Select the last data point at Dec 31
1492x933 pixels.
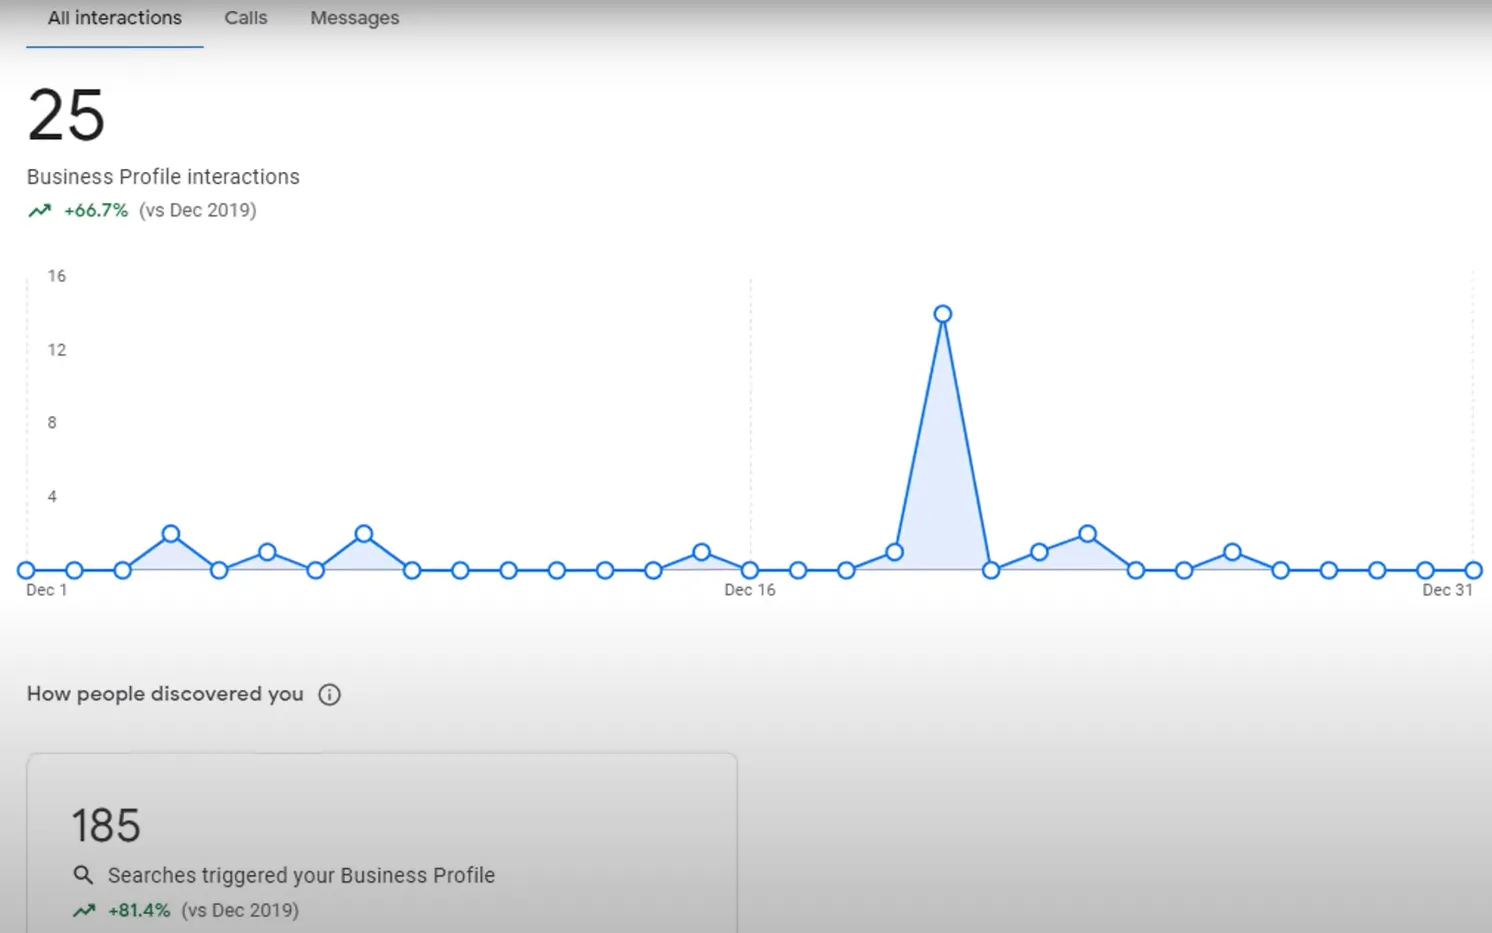pos(1473,570)
